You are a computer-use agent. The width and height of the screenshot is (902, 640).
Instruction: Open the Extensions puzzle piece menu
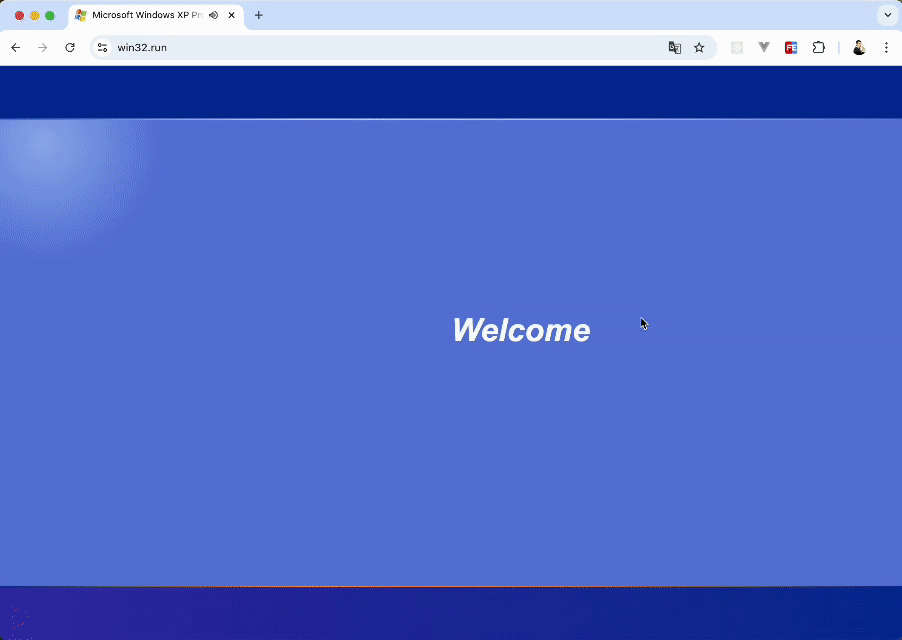(x=818, y=47)
